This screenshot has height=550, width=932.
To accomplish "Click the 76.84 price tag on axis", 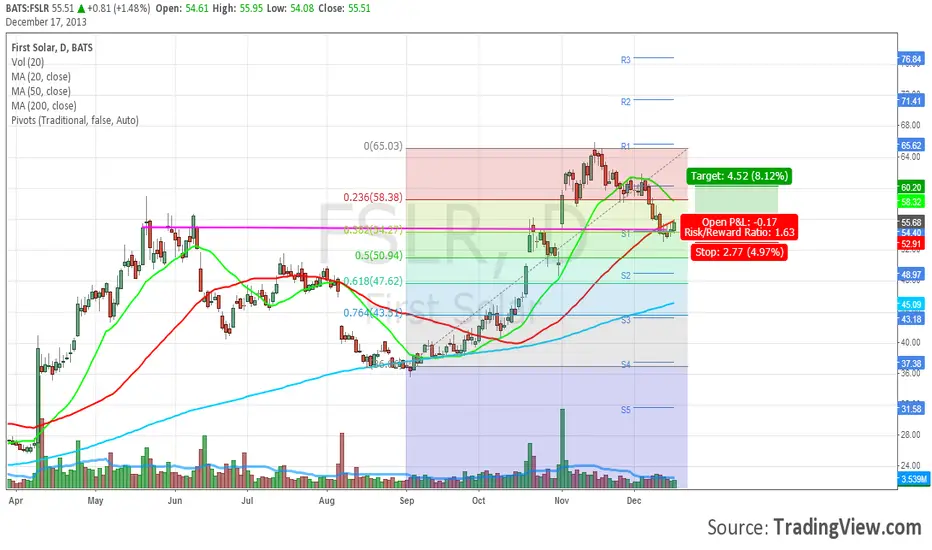I will 911,59.
